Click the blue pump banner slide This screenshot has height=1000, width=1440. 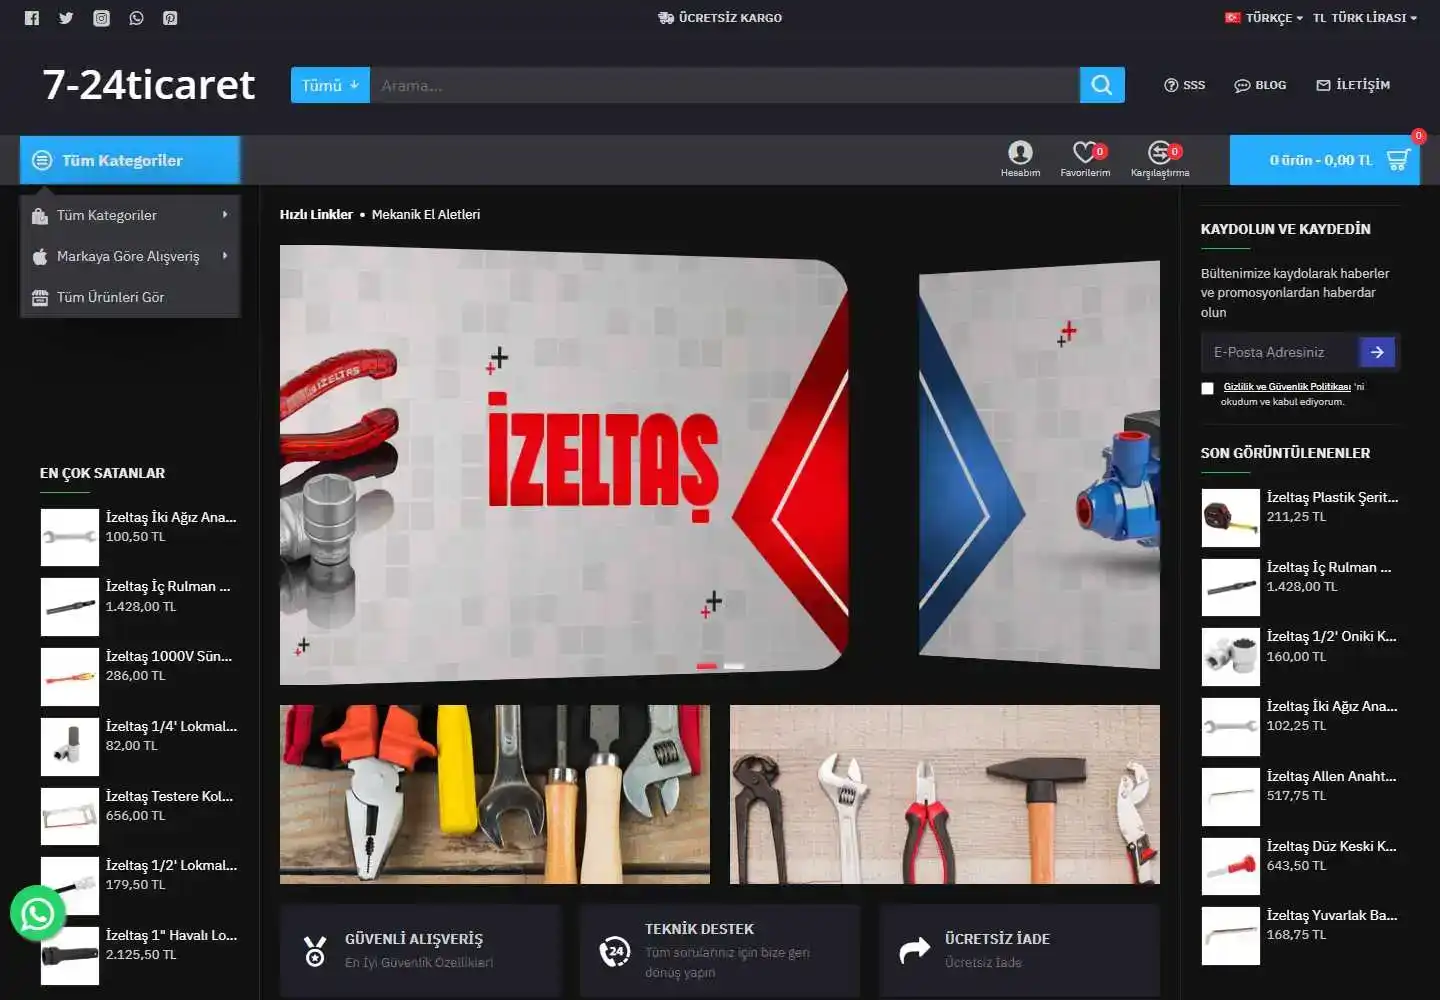coord(1040,465)
